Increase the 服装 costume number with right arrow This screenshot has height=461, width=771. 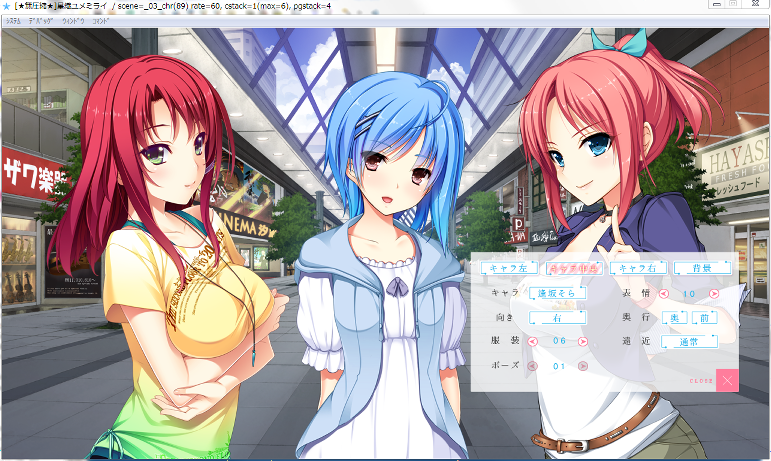click(x=583, y=341)
